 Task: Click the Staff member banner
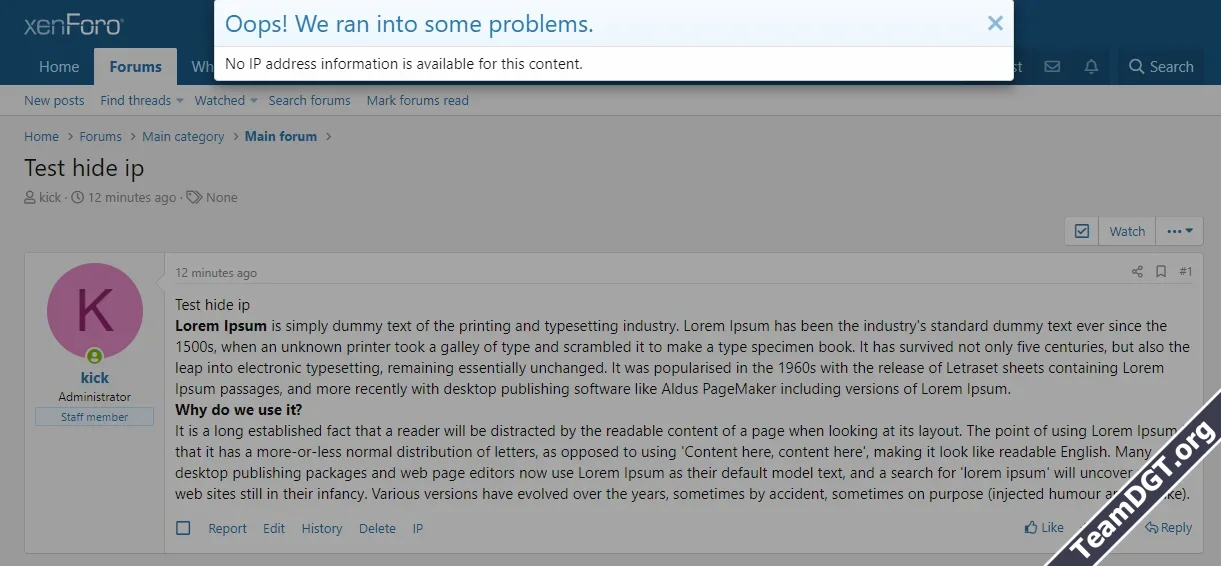[94, 417]
